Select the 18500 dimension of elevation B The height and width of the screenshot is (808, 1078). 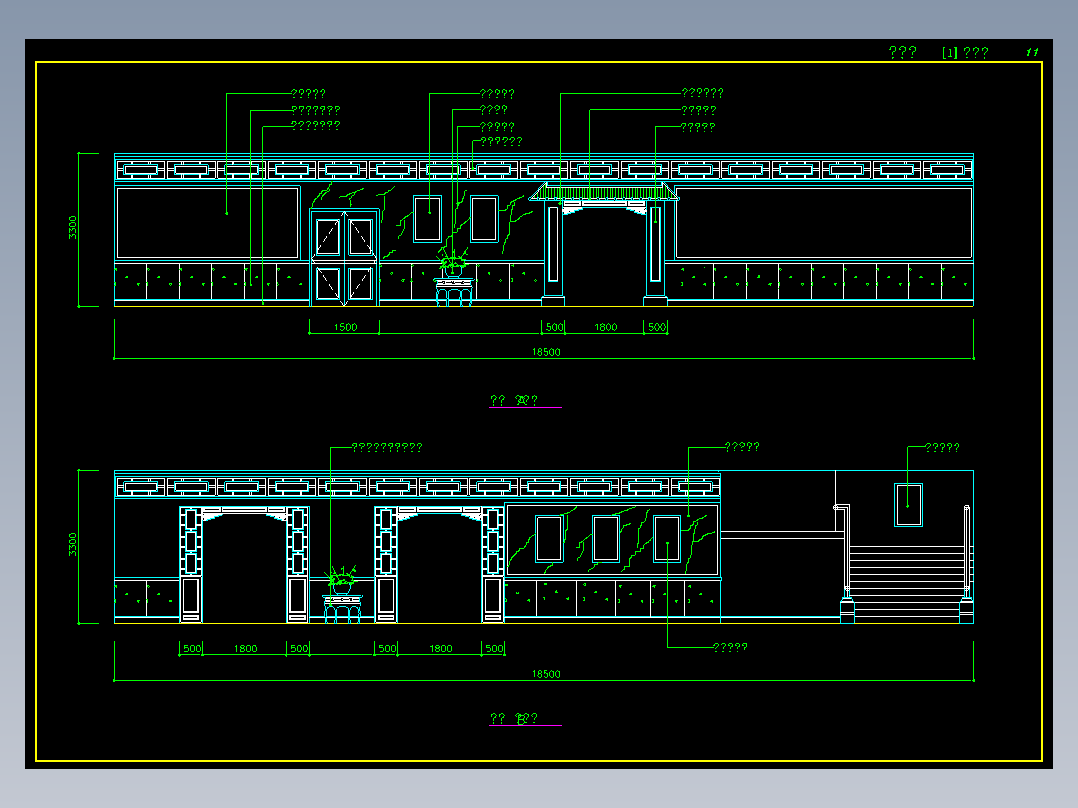[546, 674]
